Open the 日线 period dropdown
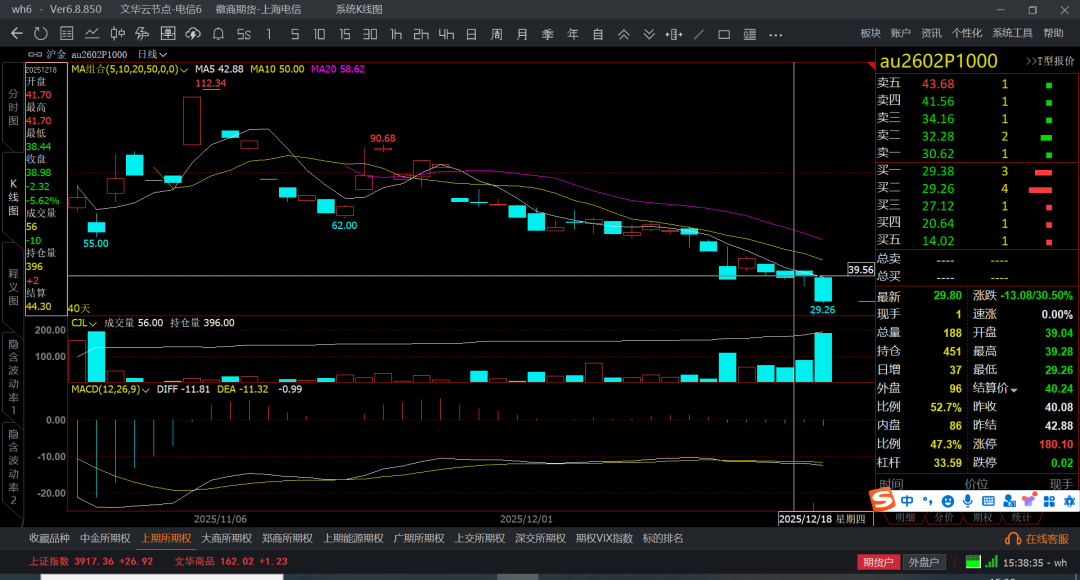Viewport: 1080px width, 580px height. tap(152, 54)
